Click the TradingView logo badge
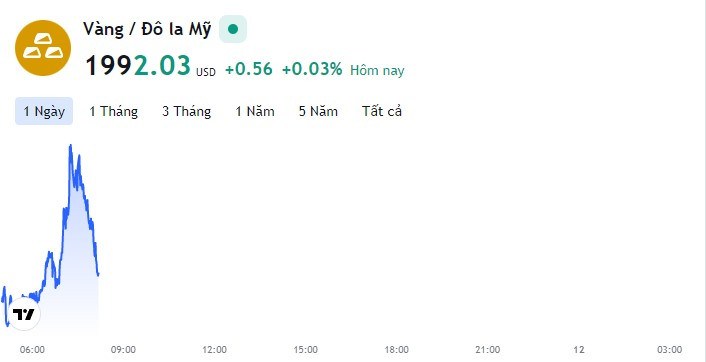The width and height of the screenshot is (706, 362). point(24,314)
